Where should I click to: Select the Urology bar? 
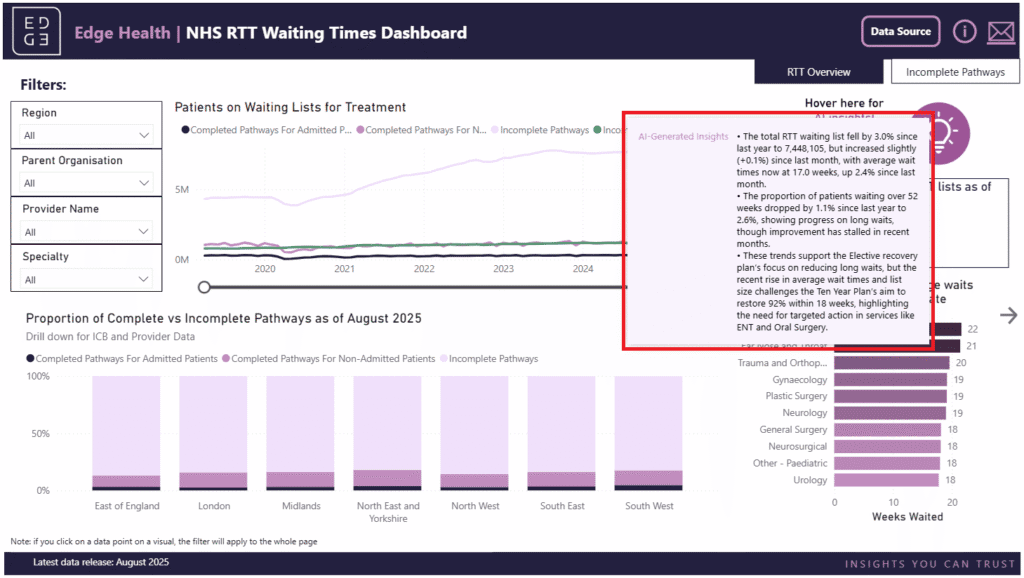point(886,480)
